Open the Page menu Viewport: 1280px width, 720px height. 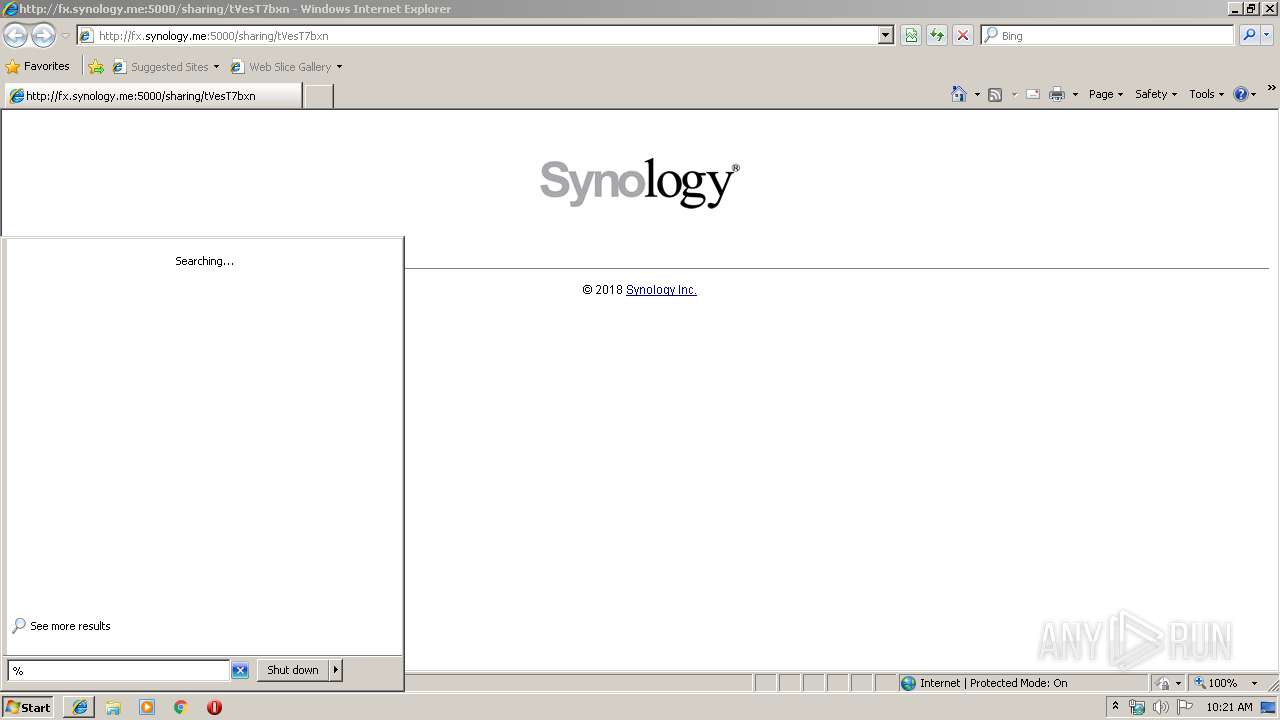[1106, 94]
